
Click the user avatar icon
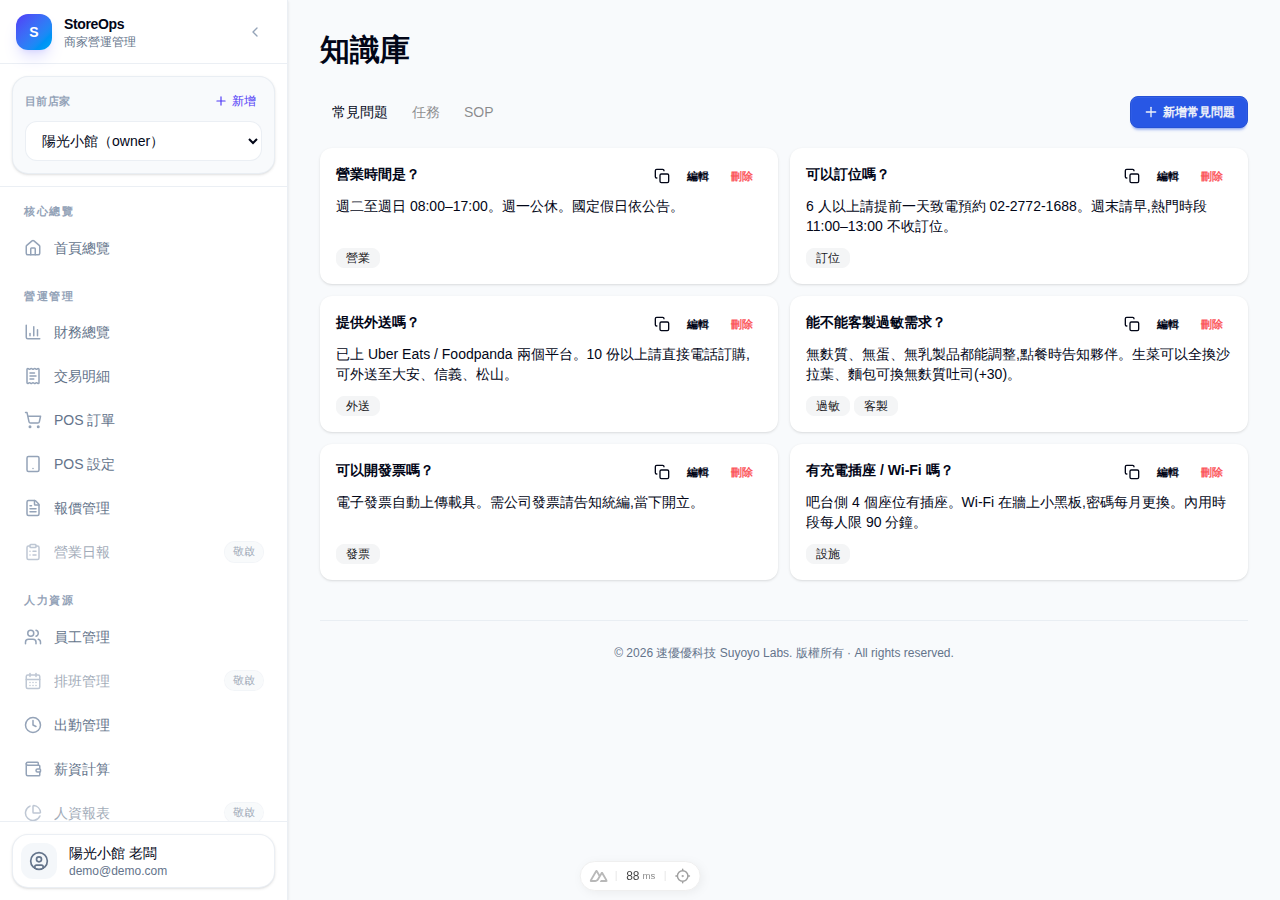tap(39, 861)
